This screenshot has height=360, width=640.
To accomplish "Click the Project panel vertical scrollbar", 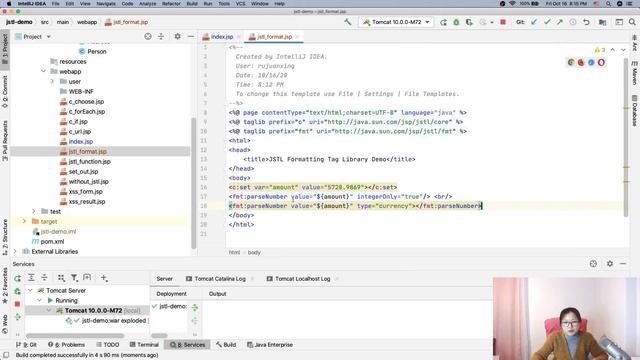I will 193,183.
